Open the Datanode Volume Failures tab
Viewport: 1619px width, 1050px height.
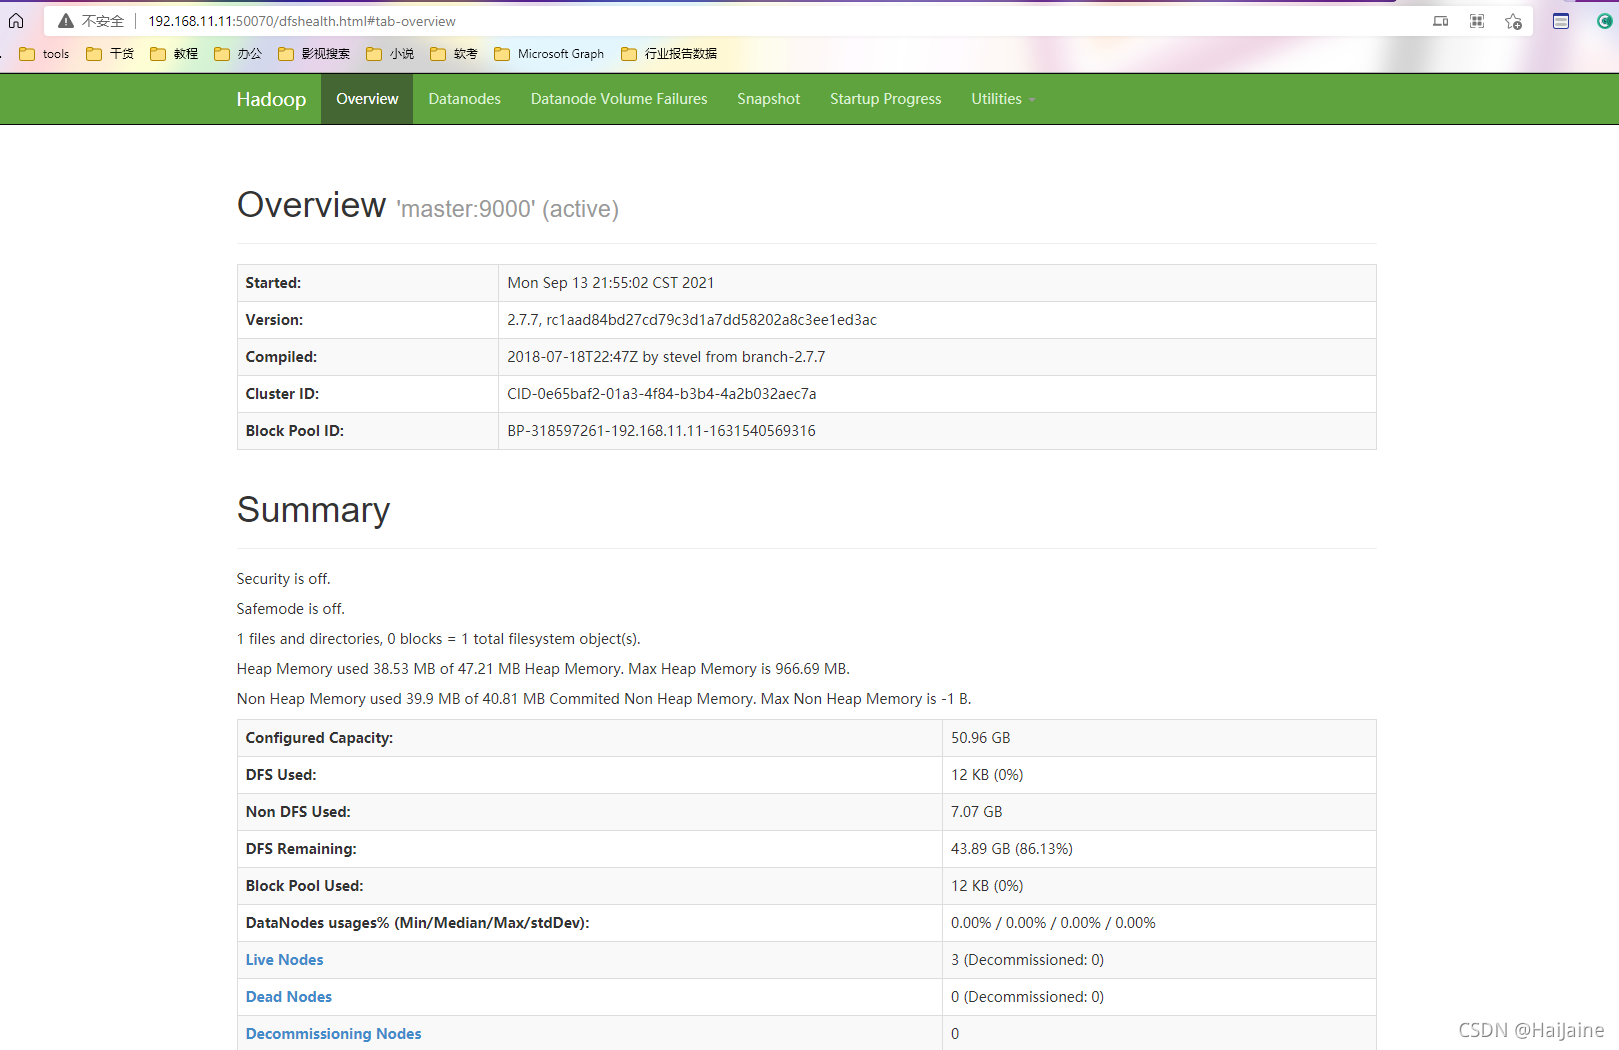(619, 99)
